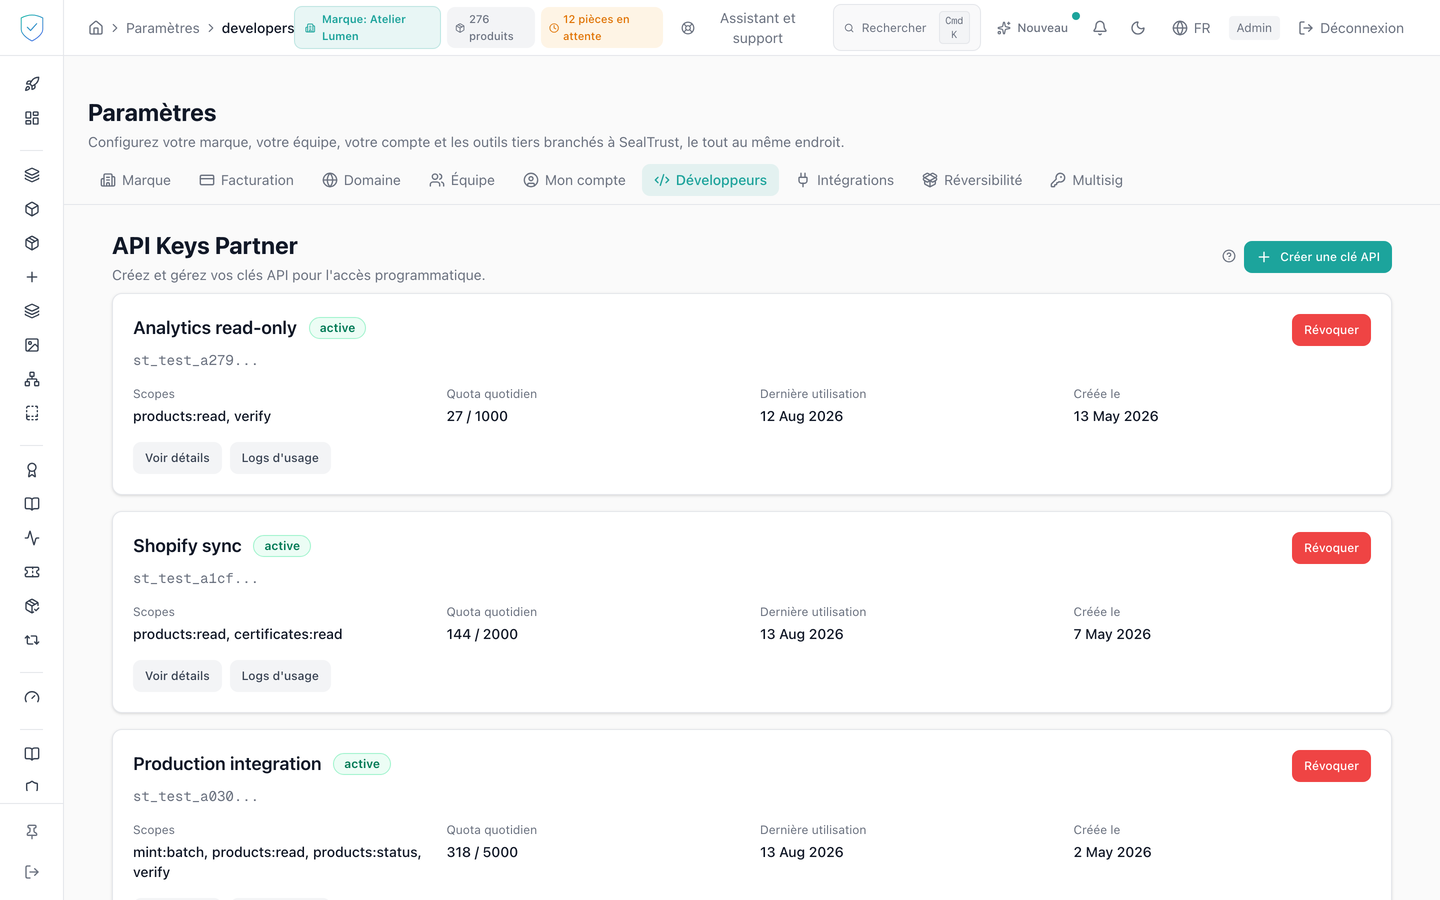
Task: Switch to the Domaine tab
Action: (361, 180)
